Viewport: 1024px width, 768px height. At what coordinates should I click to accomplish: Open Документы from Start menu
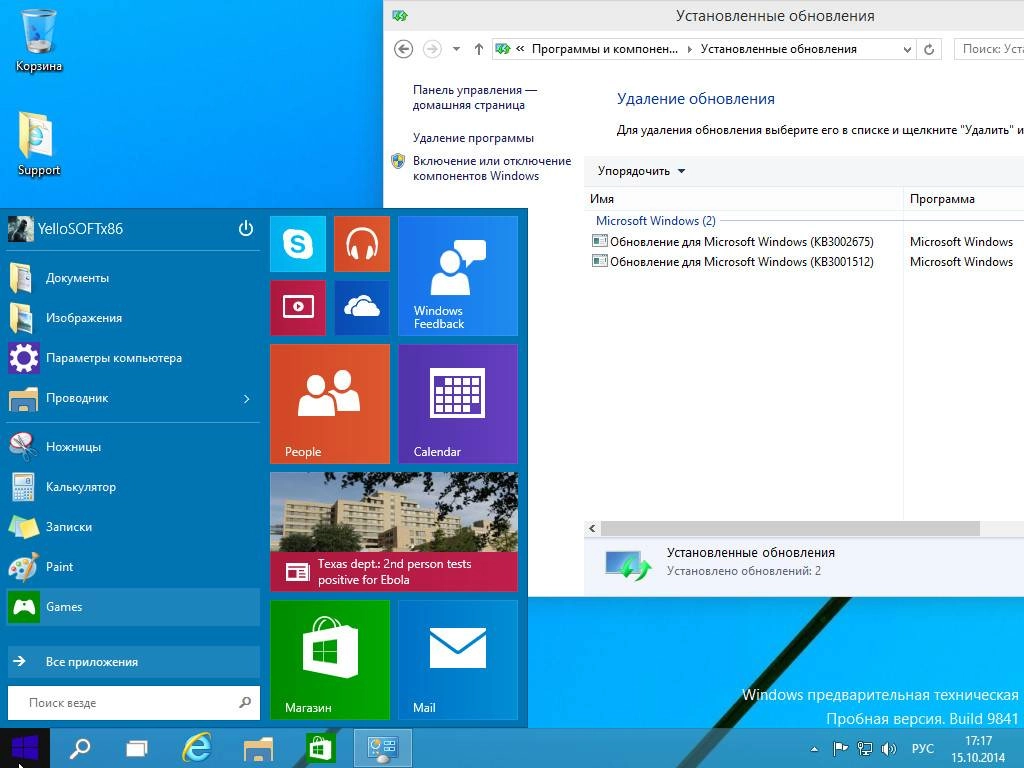pos(133,278)
